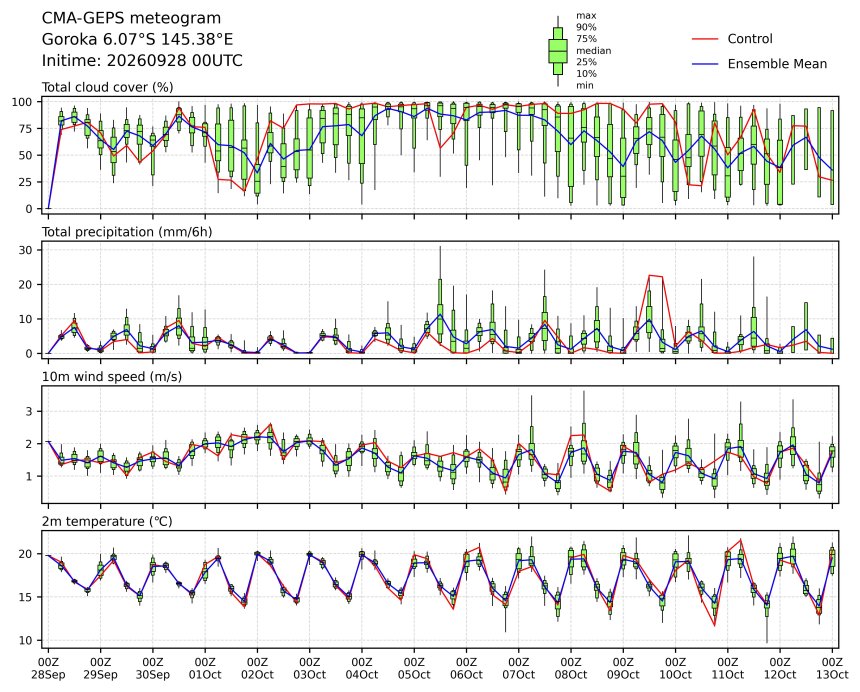
Task: Click the box-and-whisker legend icon
Action: pyautogui.click(x=558, y=51)
